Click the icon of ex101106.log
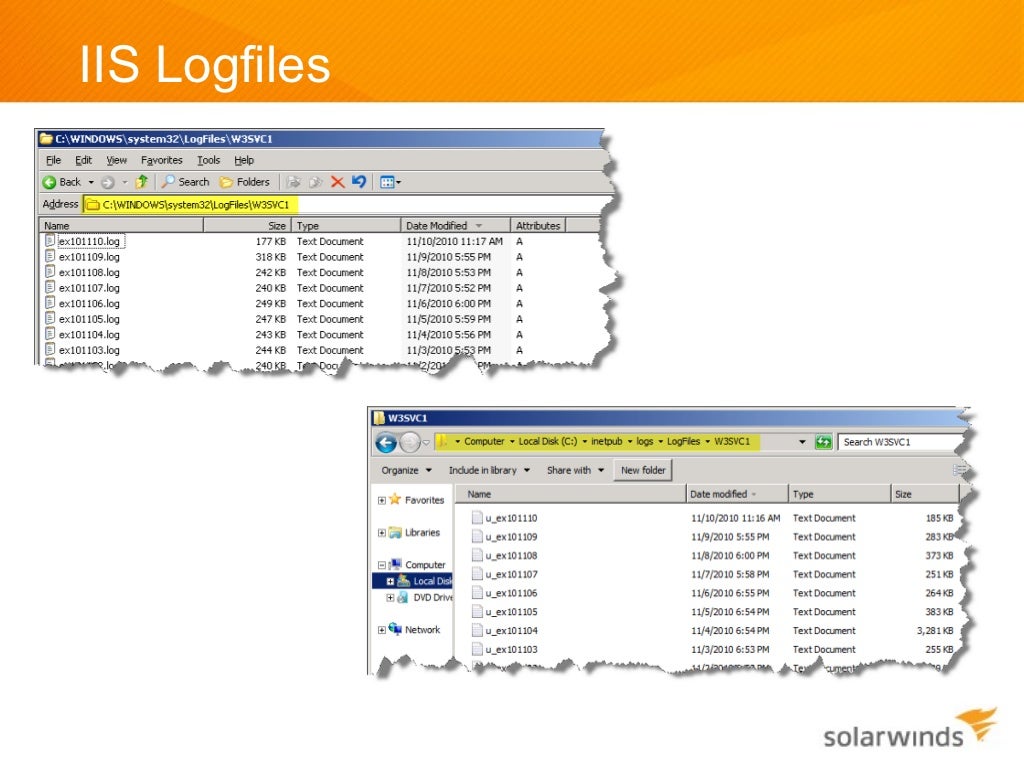 tap(50, 303)
